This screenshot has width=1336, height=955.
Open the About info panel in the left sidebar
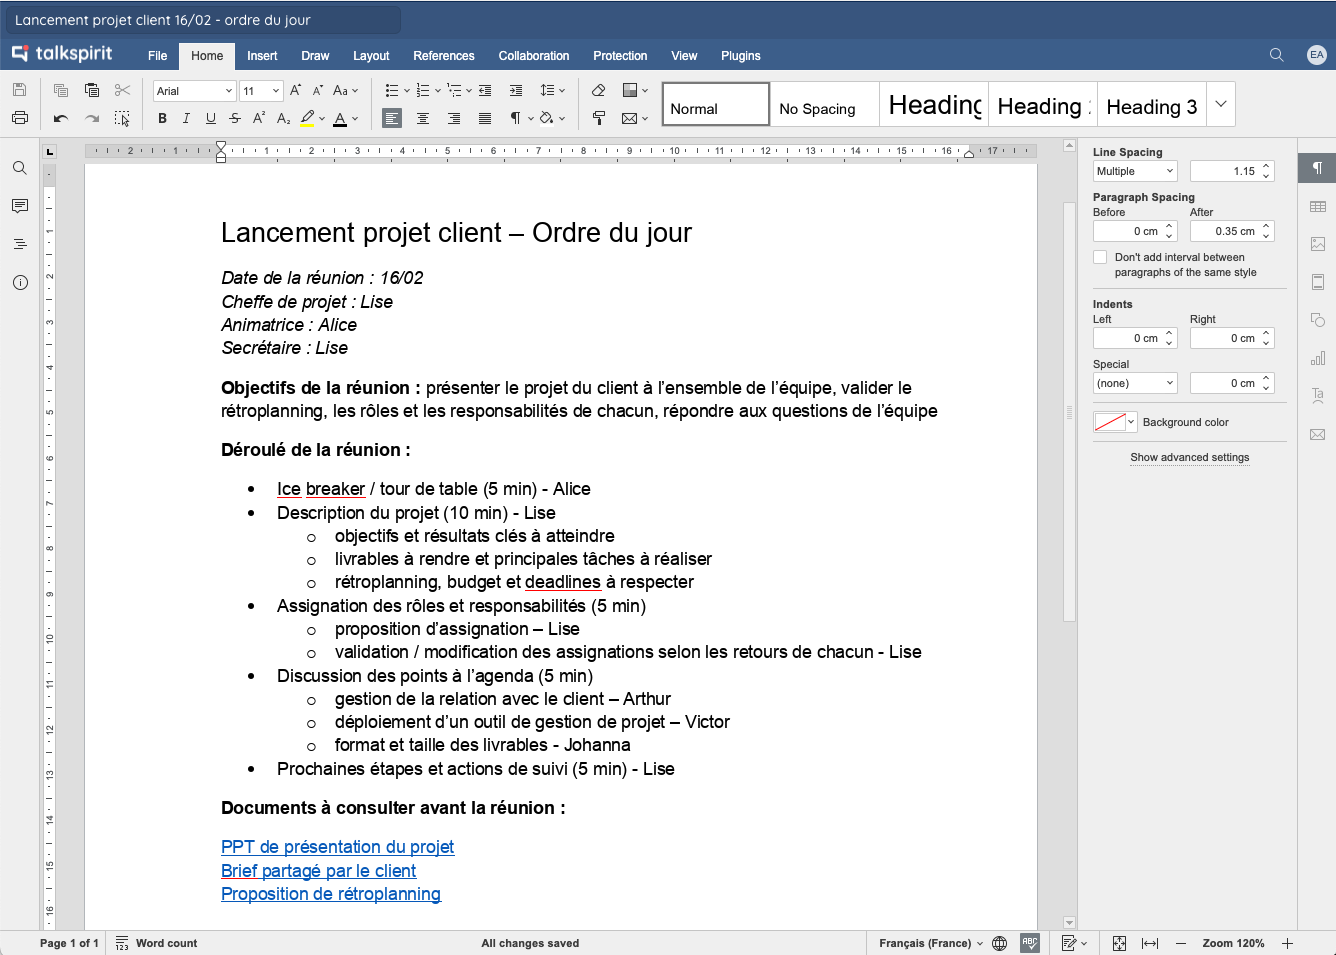(19, 283)
